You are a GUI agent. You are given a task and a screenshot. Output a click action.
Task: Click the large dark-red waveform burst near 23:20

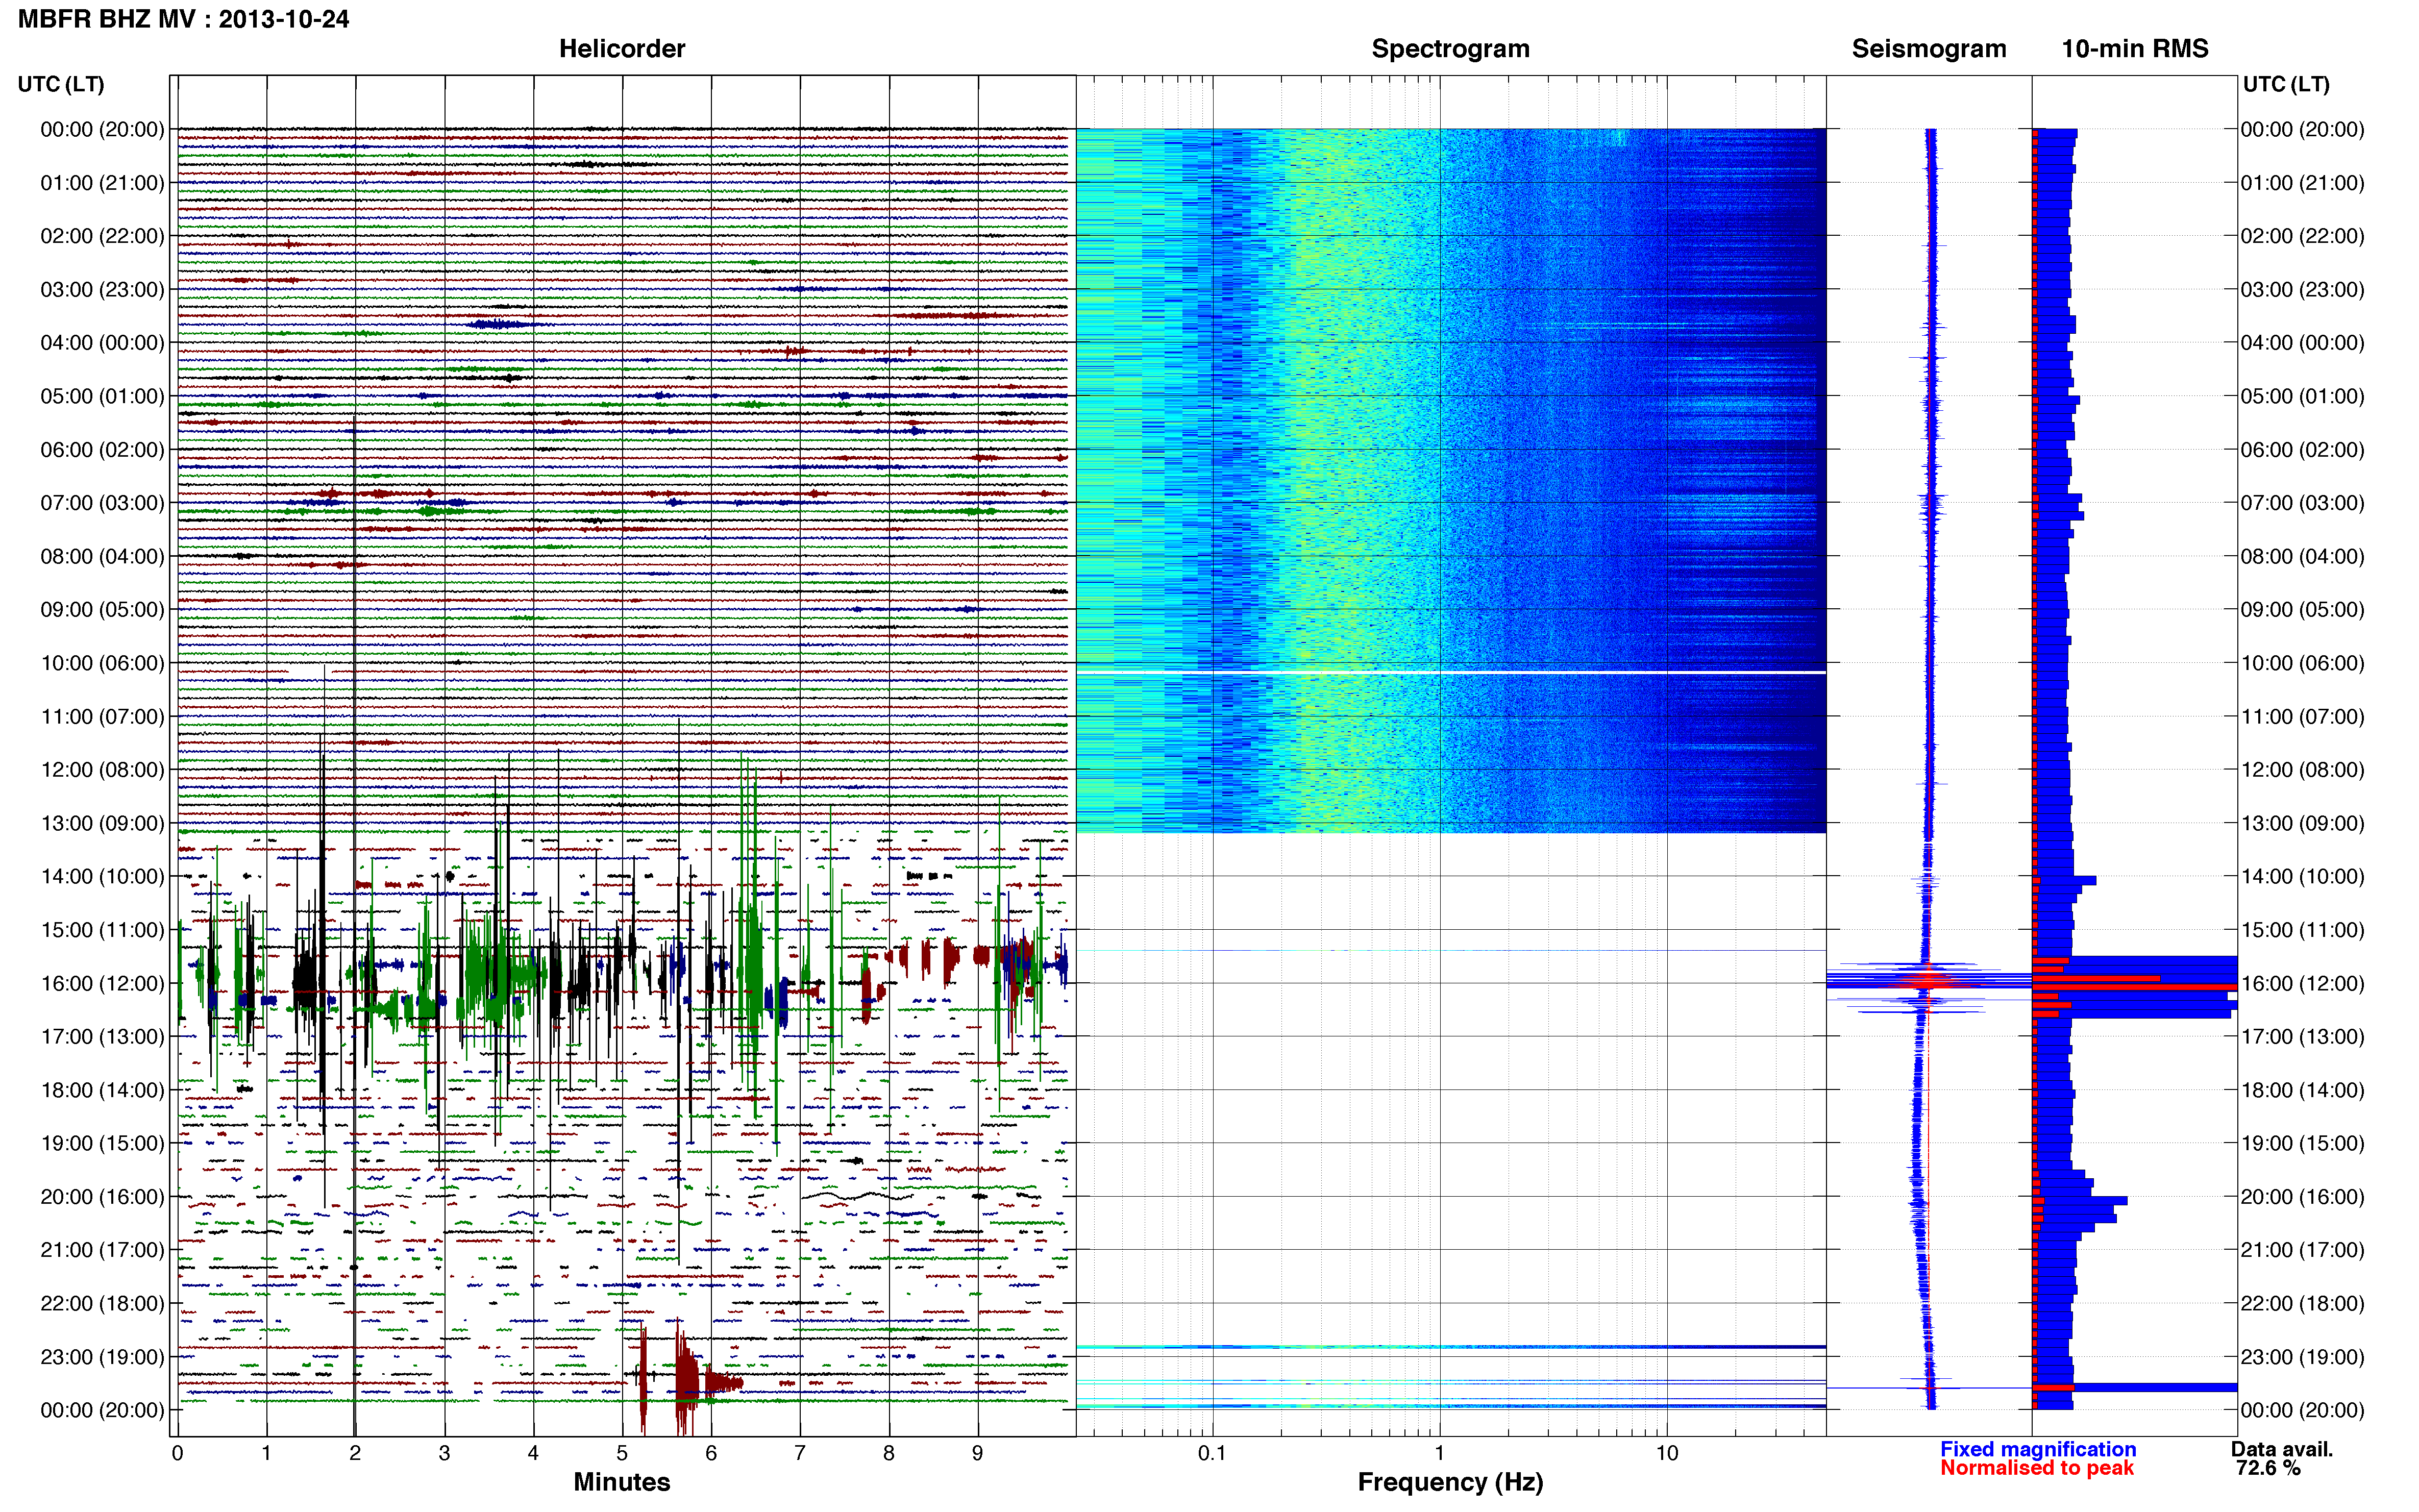[688, 1378]
